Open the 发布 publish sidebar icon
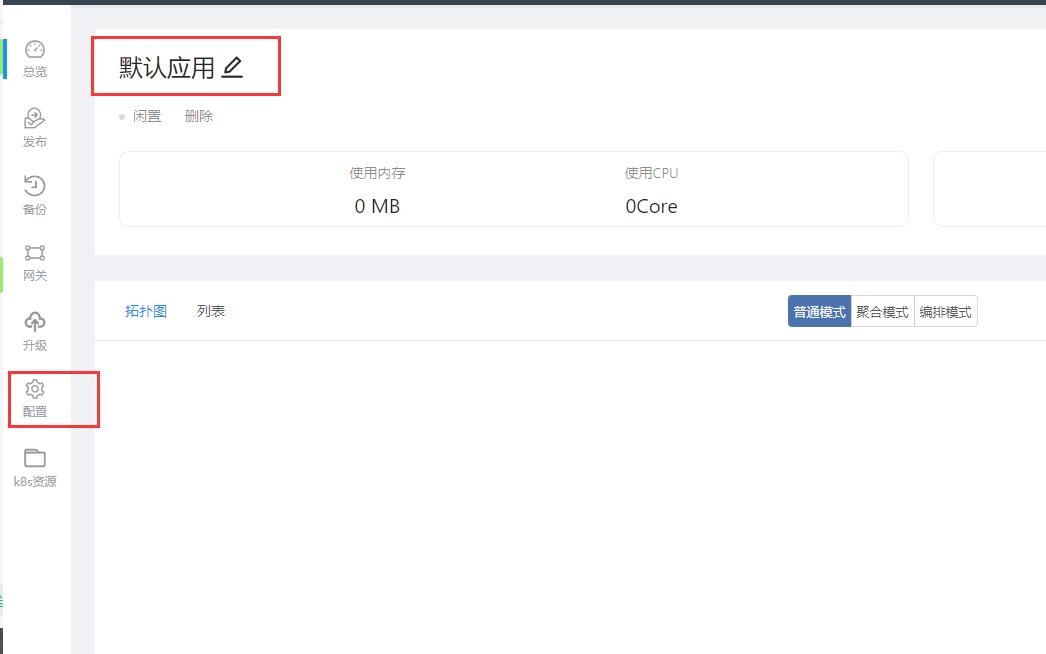Viewport: 1046px width, 654px height. click(35, 118)
